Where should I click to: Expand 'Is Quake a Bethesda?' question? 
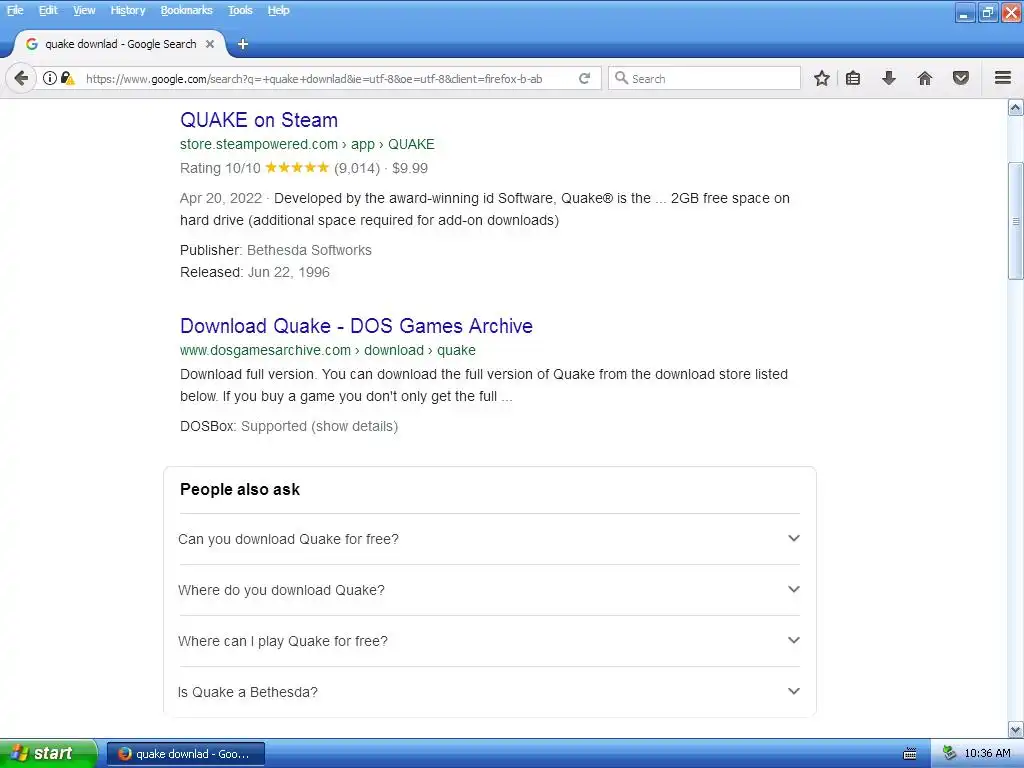489,692
